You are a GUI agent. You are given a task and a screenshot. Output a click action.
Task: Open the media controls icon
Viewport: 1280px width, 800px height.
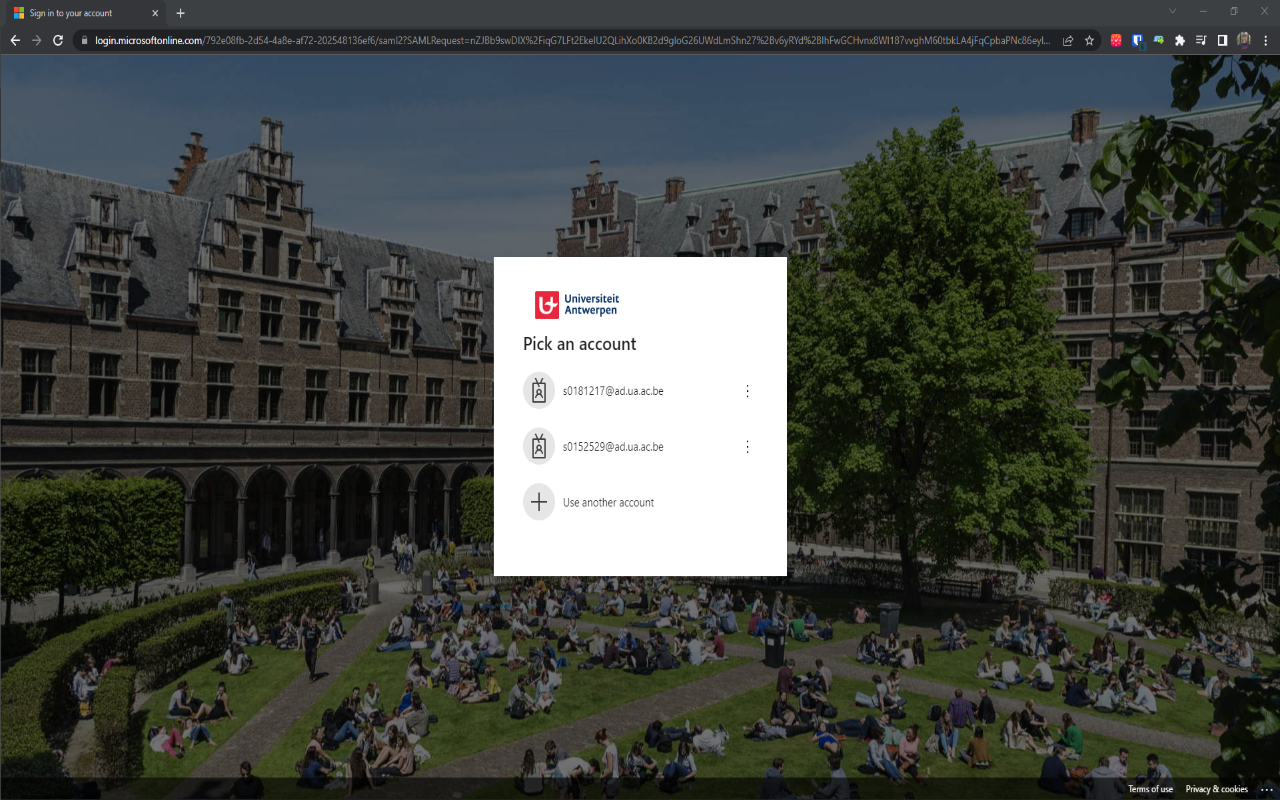(x=1201, y=41)
